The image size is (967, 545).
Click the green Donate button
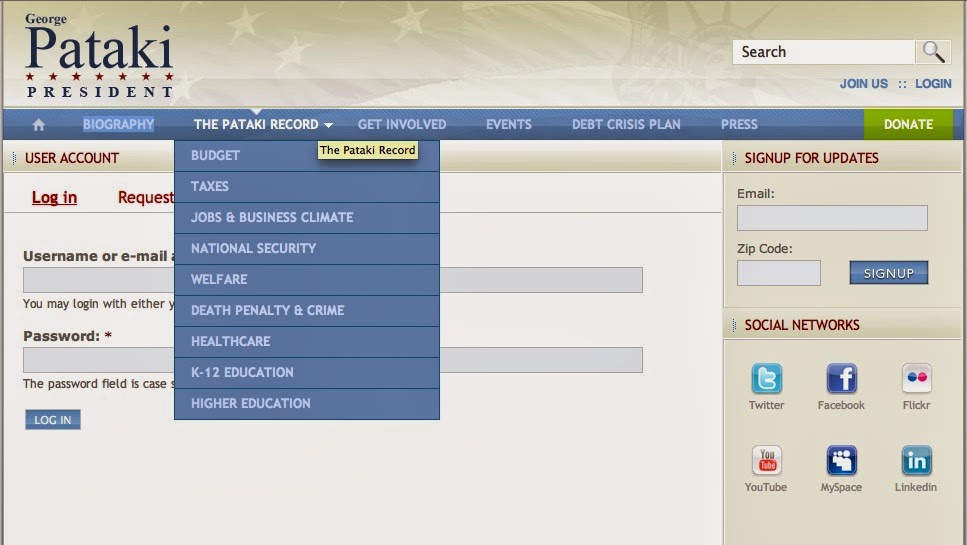coord(908,125)
